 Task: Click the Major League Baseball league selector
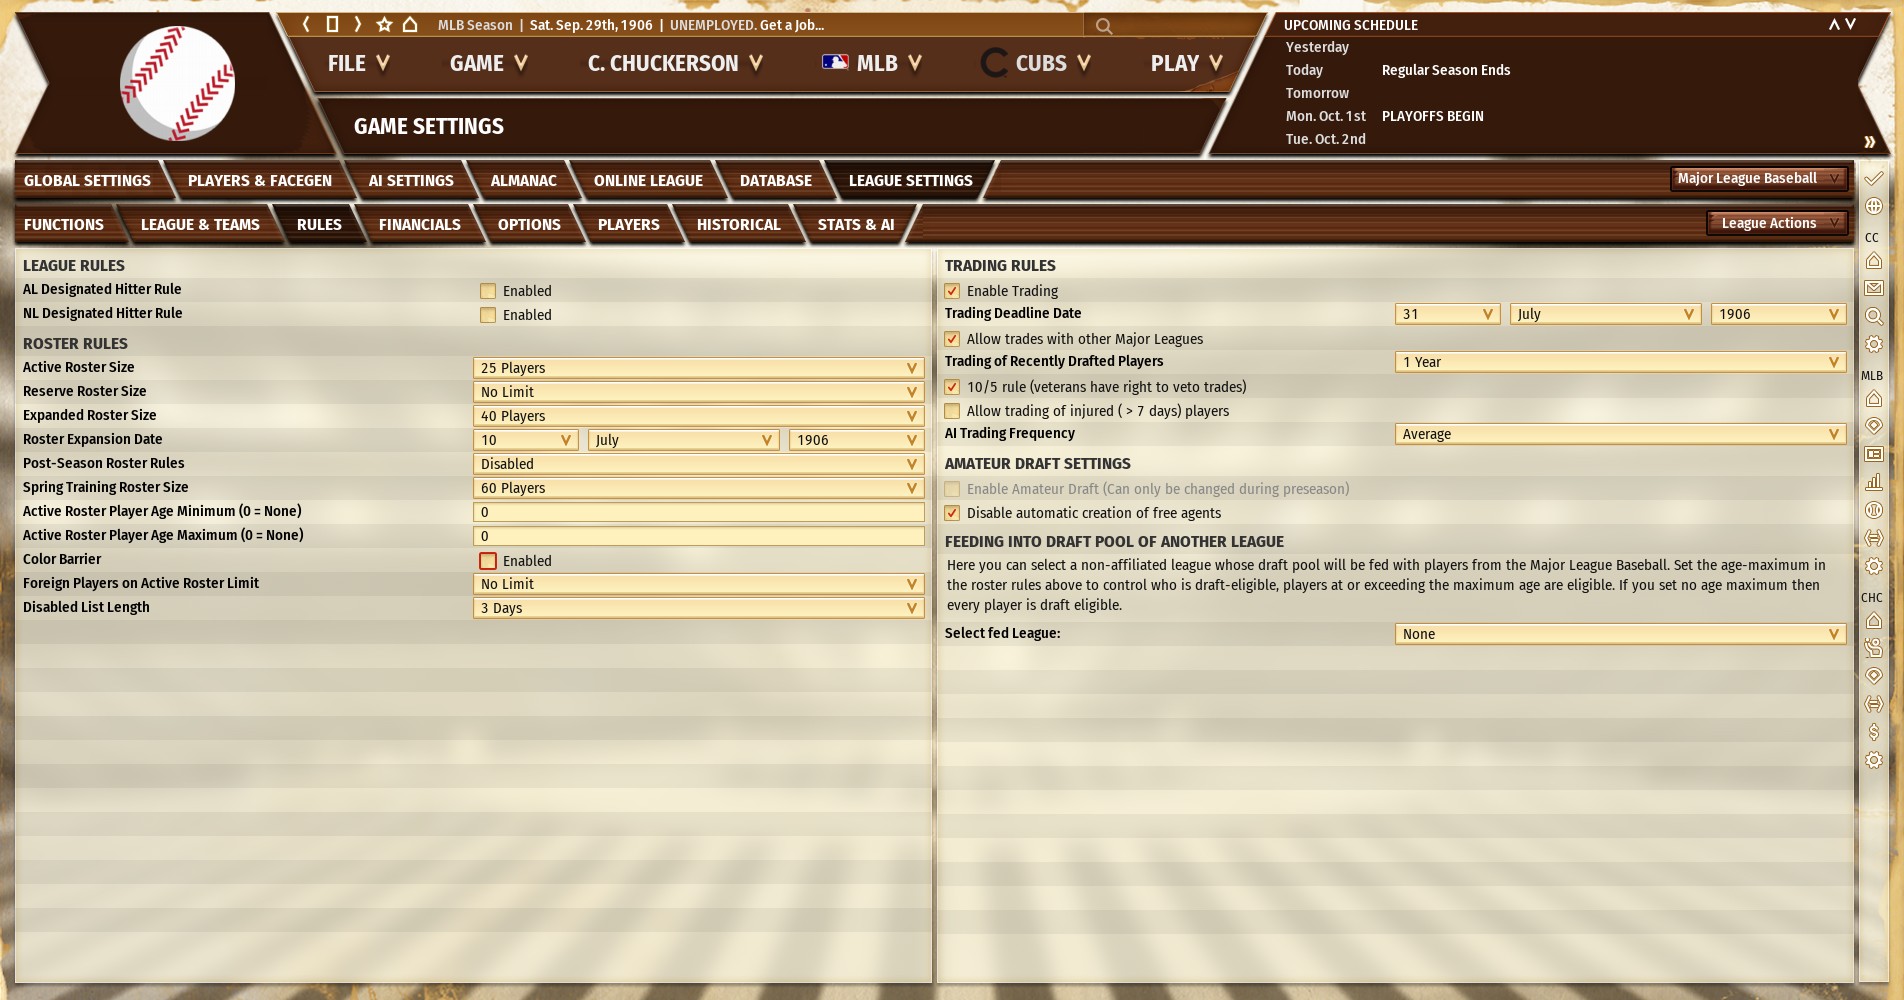[x=1758, y=179]
